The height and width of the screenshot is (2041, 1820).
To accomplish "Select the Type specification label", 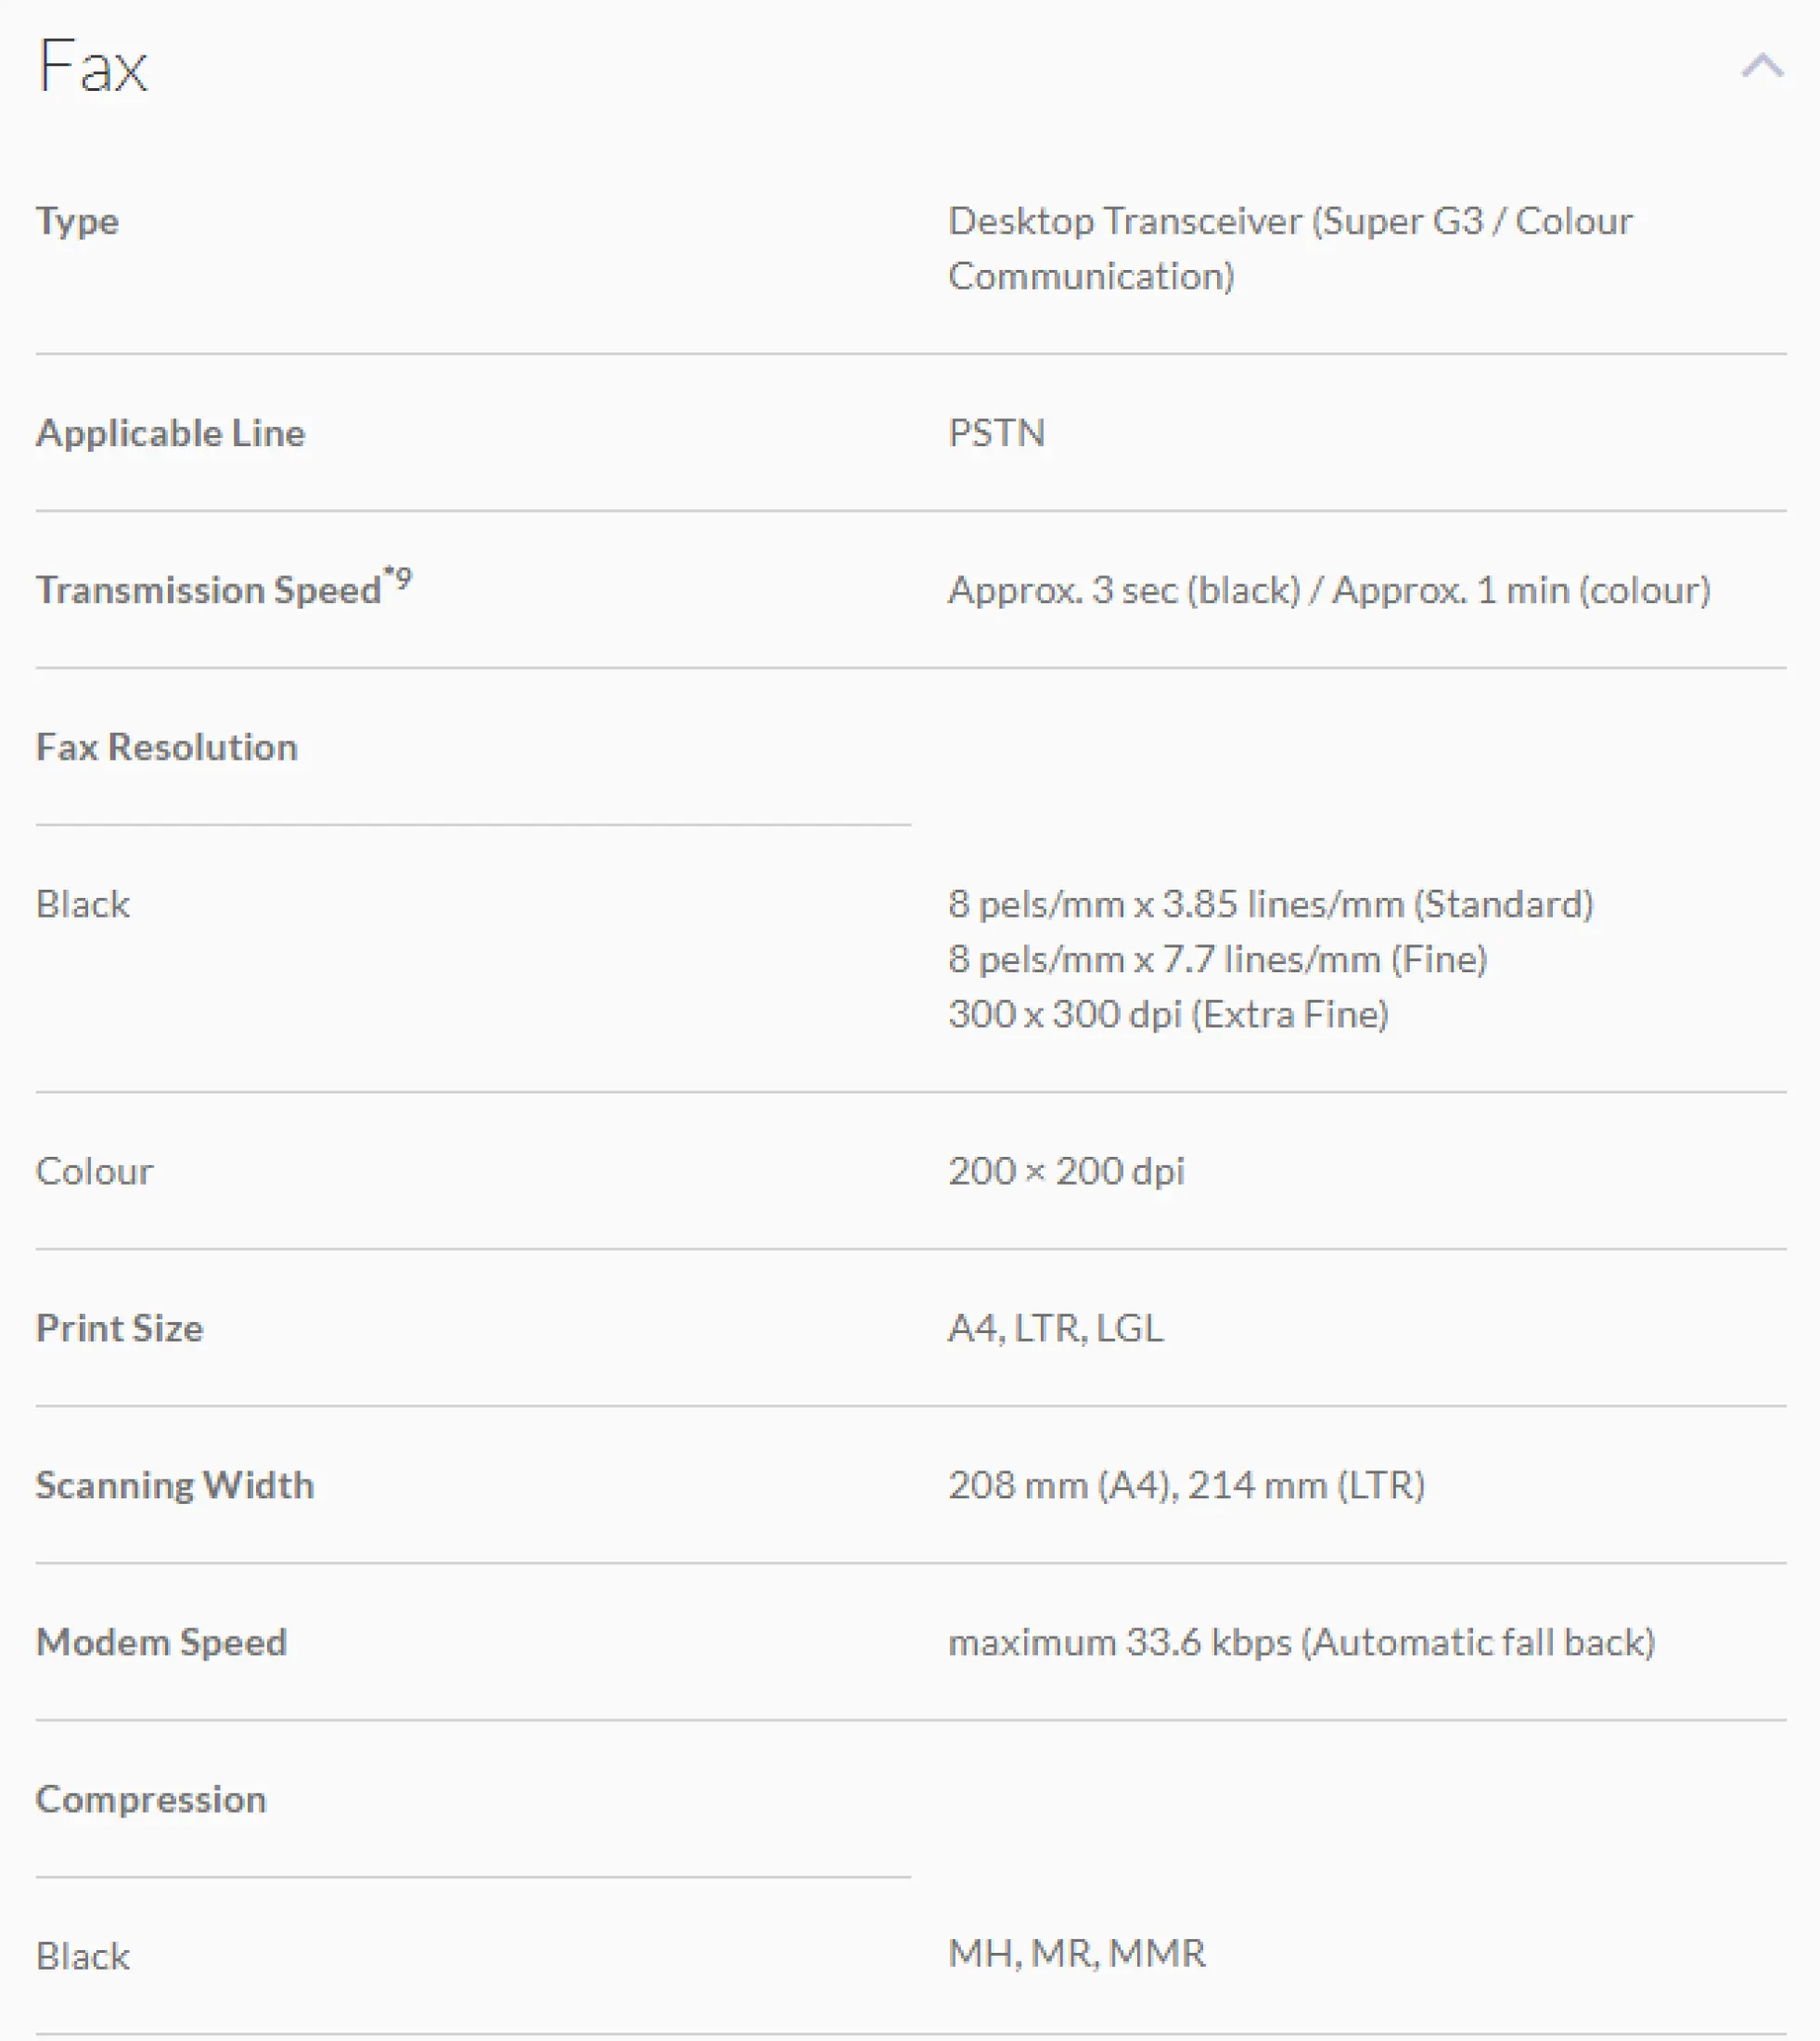I will 77,220.
